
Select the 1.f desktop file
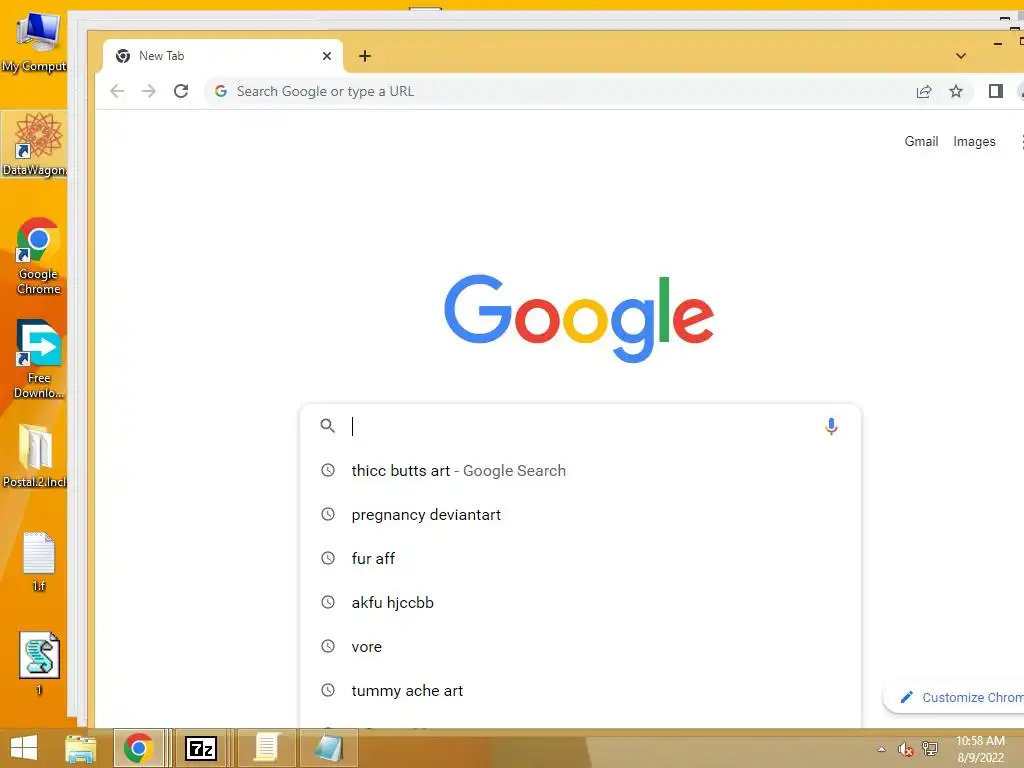point(39,562)
